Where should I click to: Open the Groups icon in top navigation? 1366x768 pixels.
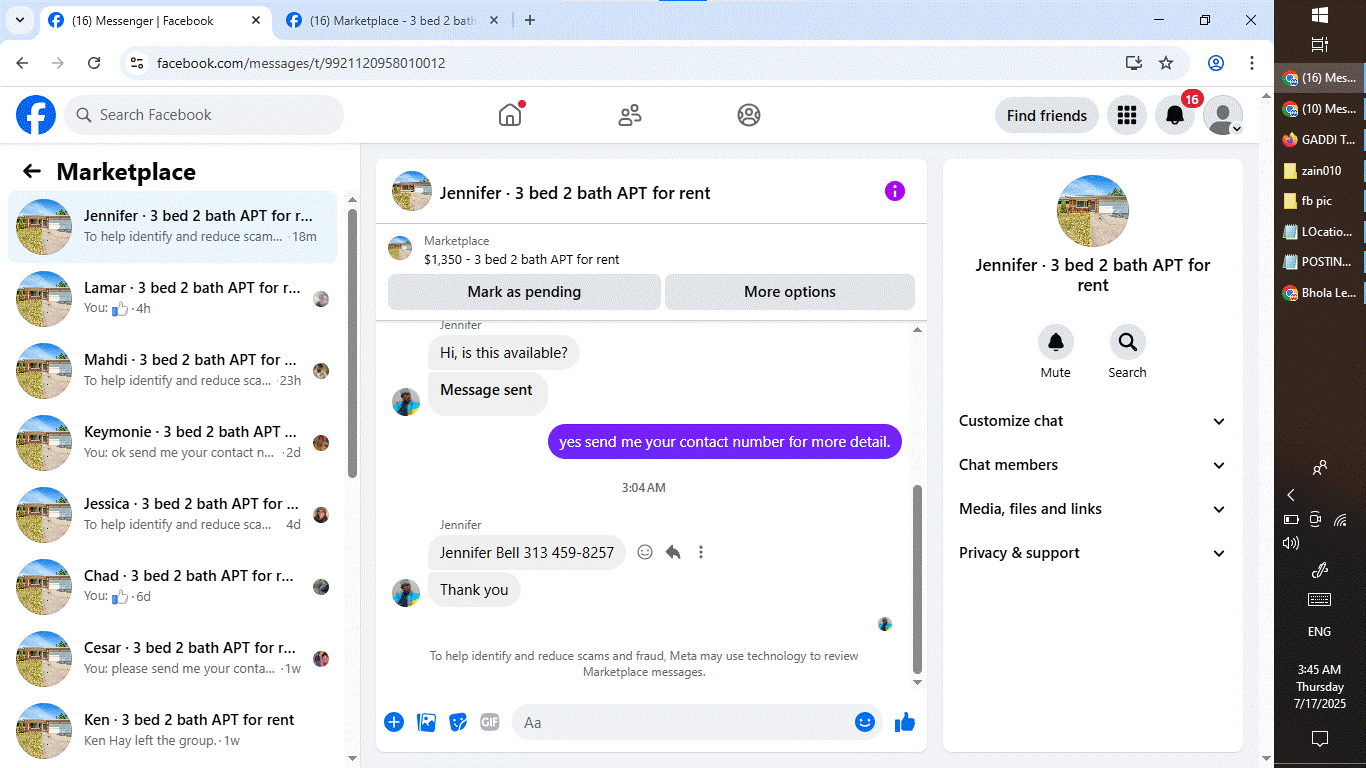[749, 115]
